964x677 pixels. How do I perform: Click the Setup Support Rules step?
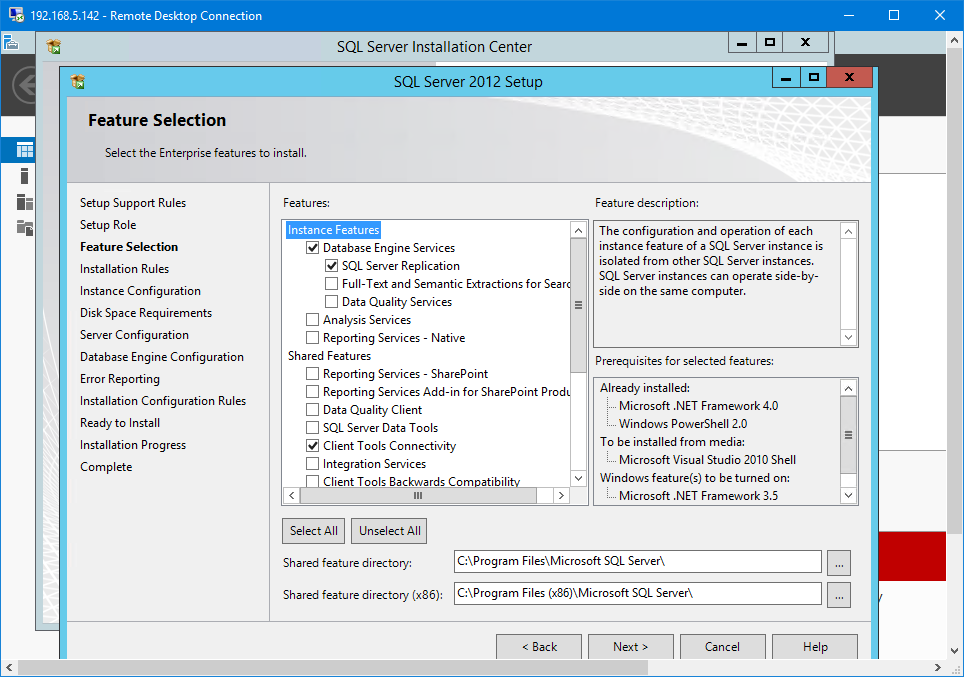[x=133, y=203]
